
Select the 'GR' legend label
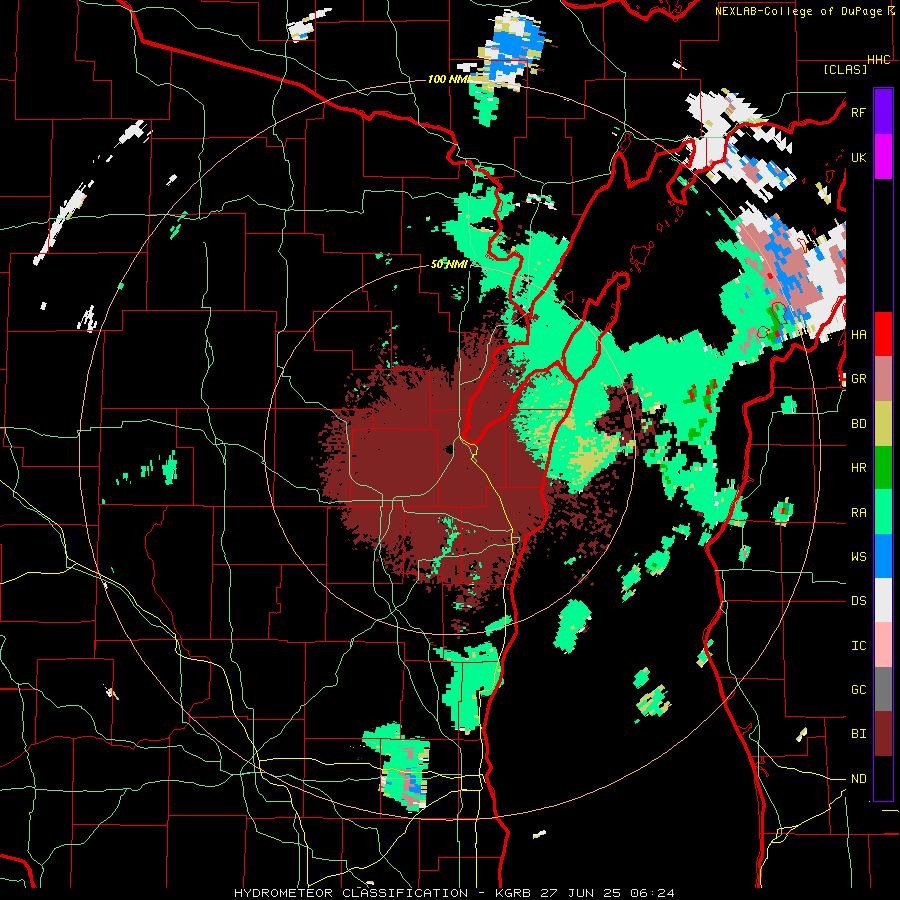point(858,379)
